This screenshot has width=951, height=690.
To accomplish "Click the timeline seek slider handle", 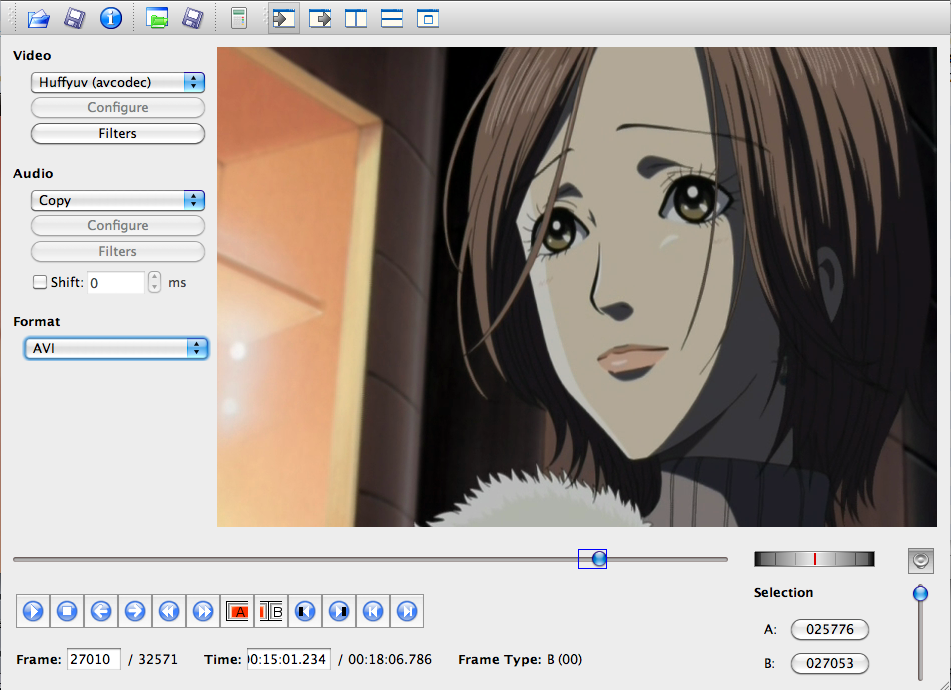I will [x=599, y=558].
